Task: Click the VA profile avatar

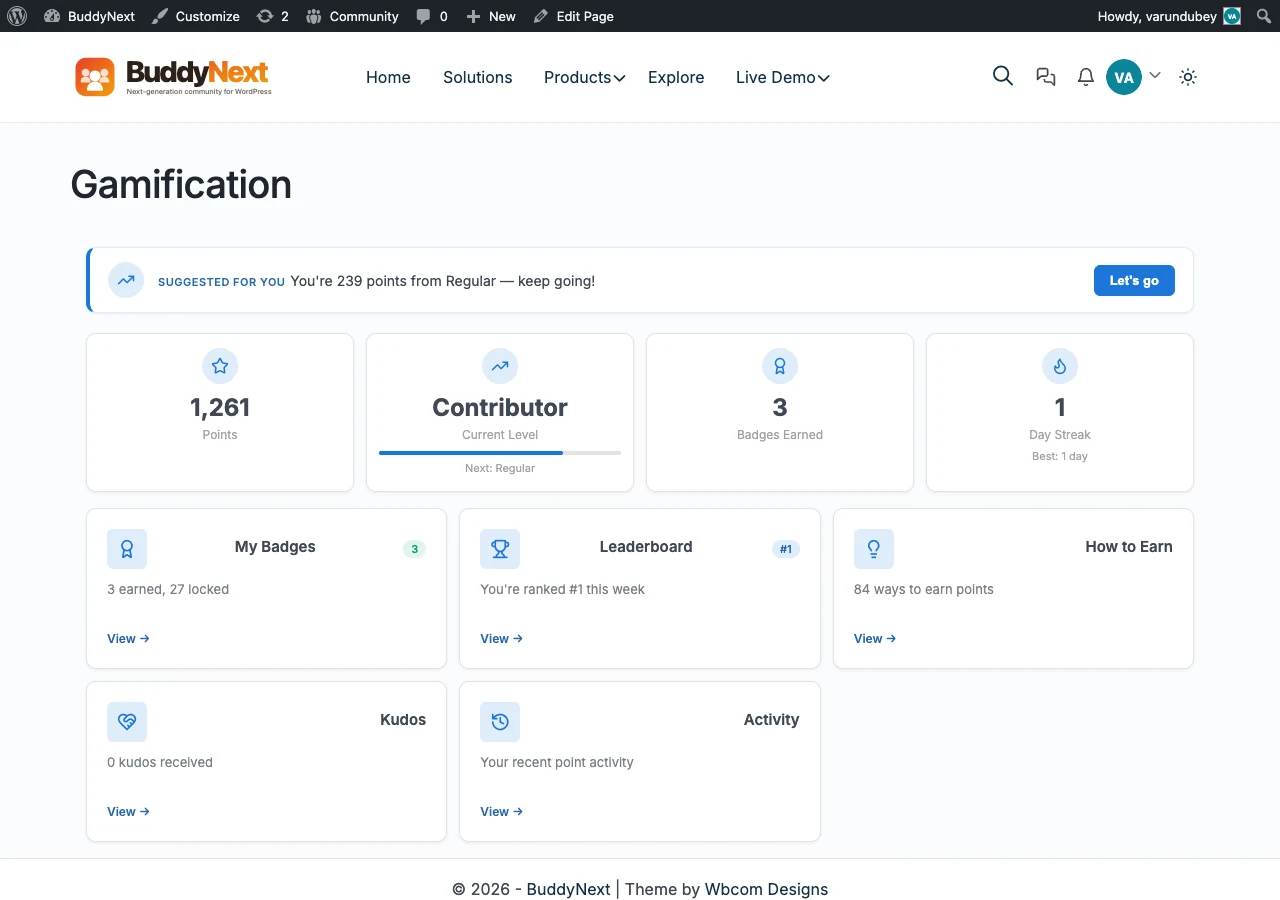Action: 1124,77
